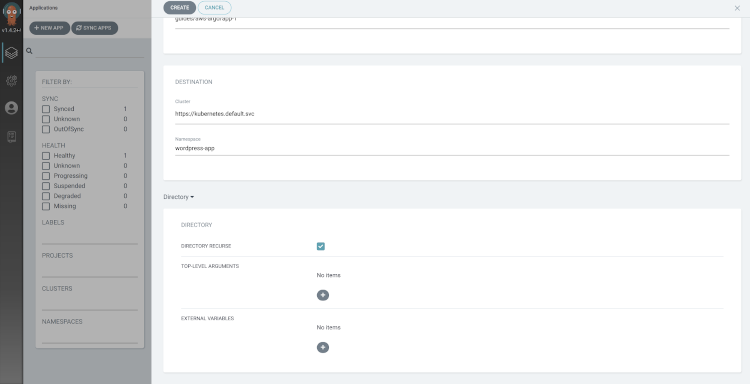750x384 pixels.
Task: Click the TOP-LEVEL ARGUMENTS label
Action: pyautogui.click(x=210, y=266)
